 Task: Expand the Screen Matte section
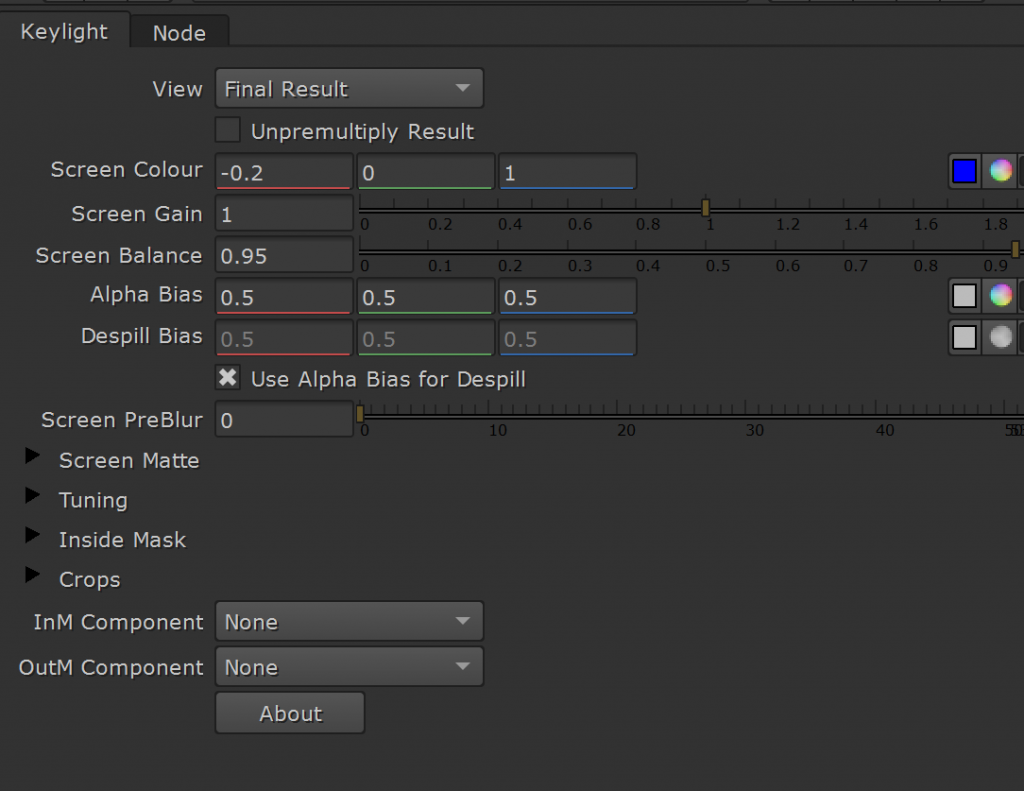point(32,456)
